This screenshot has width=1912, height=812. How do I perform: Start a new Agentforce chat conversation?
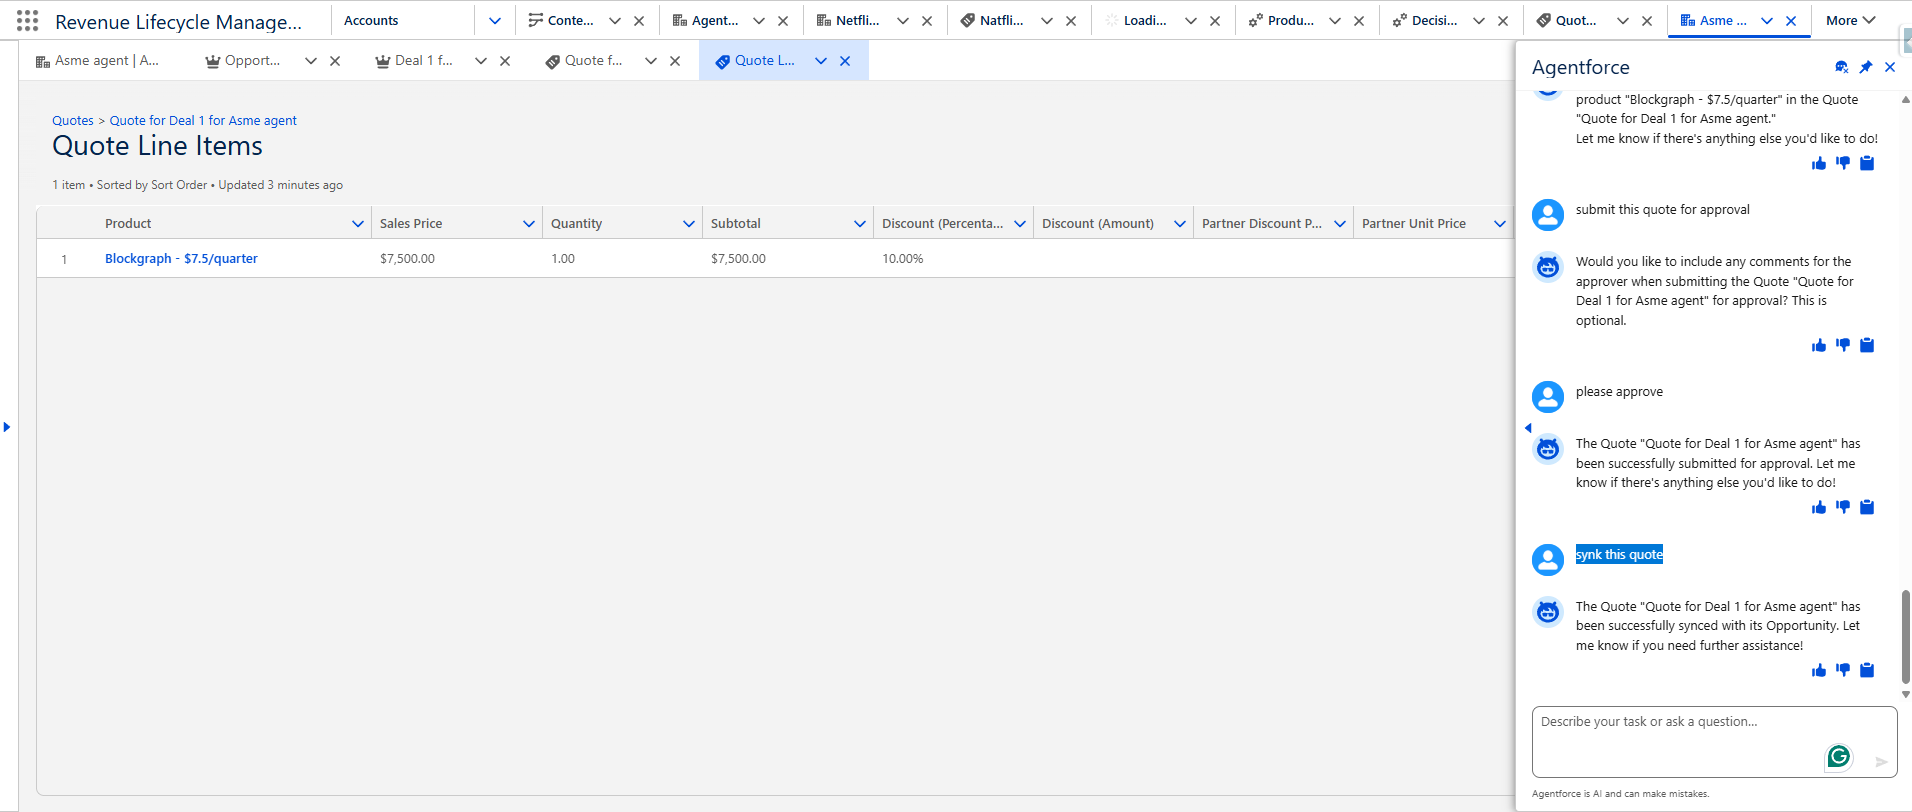click(x=1842, y=67)
